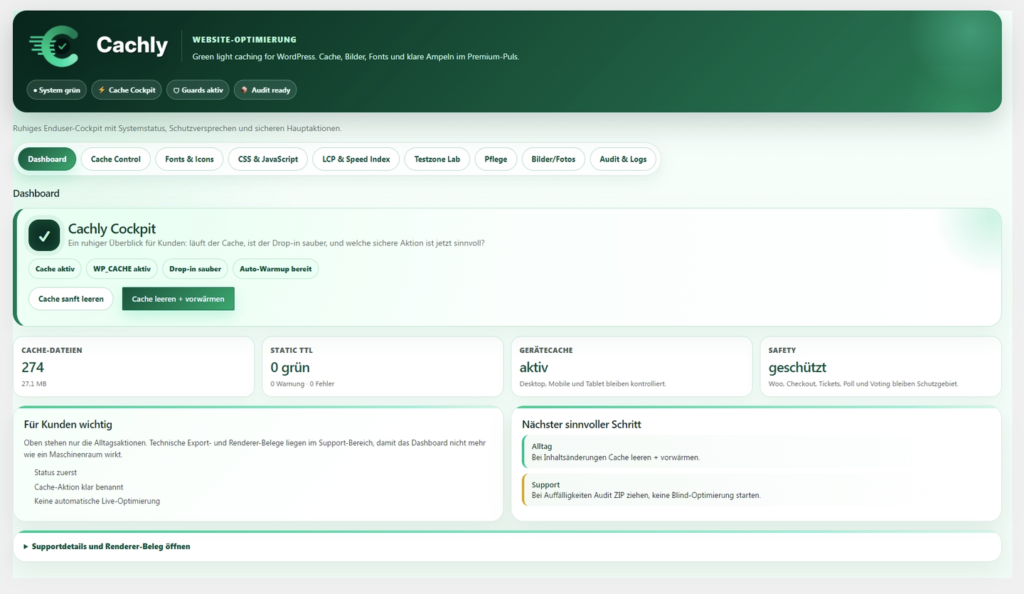The width and height of the screenshot is (1024, 594).
Task: Open the Testzone Lab tab
Action: pos(437,159)
